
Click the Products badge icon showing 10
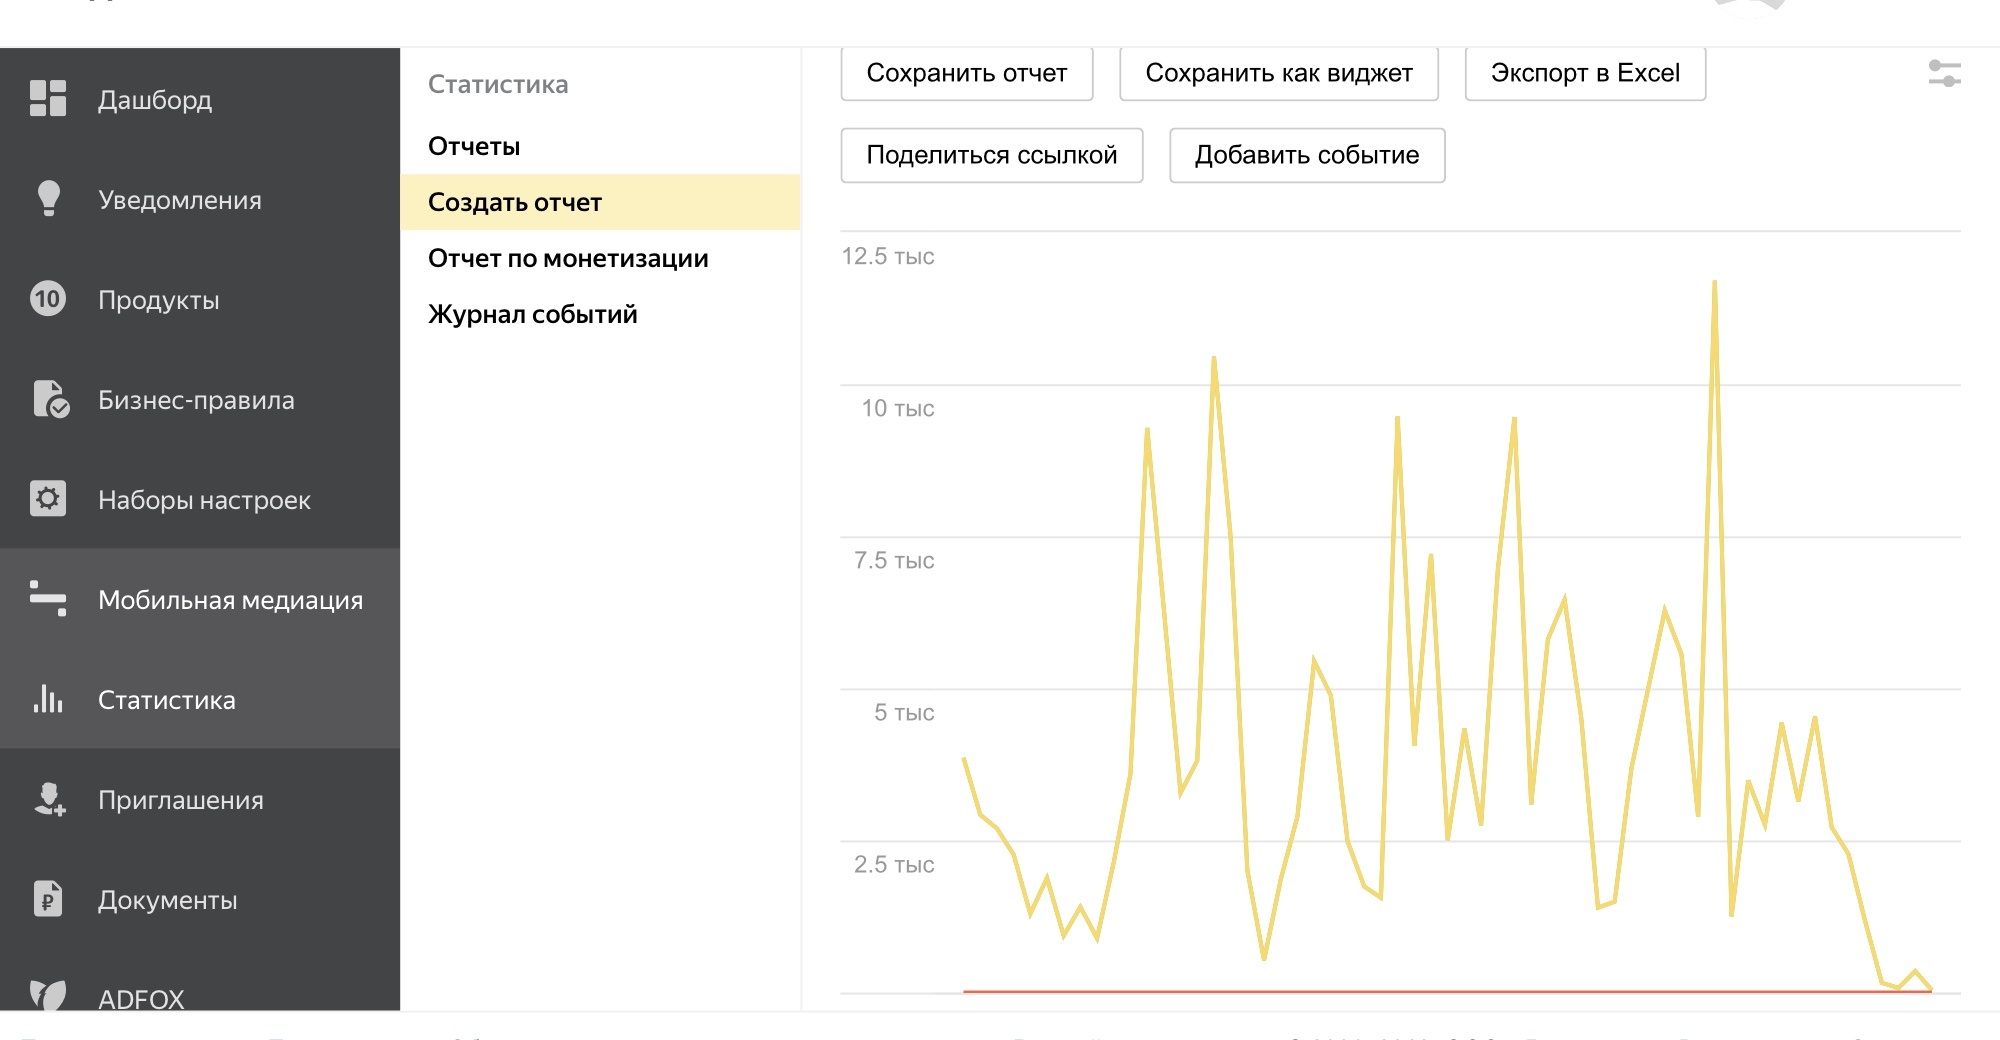tap(48, 299)
